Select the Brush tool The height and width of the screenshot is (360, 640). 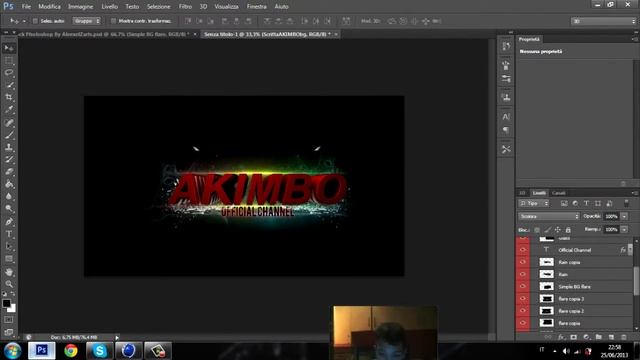pyautogui.click(x=9, y=135)
